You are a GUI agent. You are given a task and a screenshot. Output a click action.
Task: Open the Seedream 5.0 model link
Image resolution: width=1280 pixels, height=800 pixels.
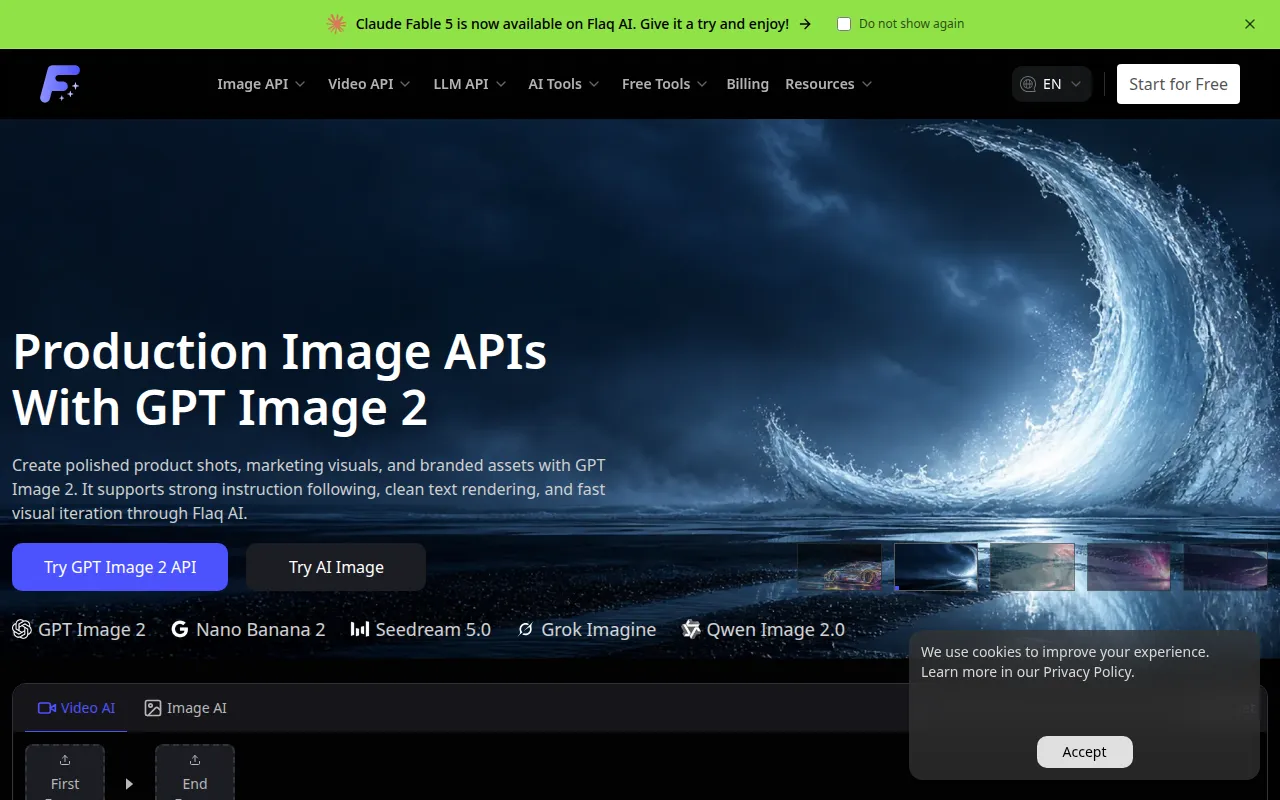click(421, 629)
